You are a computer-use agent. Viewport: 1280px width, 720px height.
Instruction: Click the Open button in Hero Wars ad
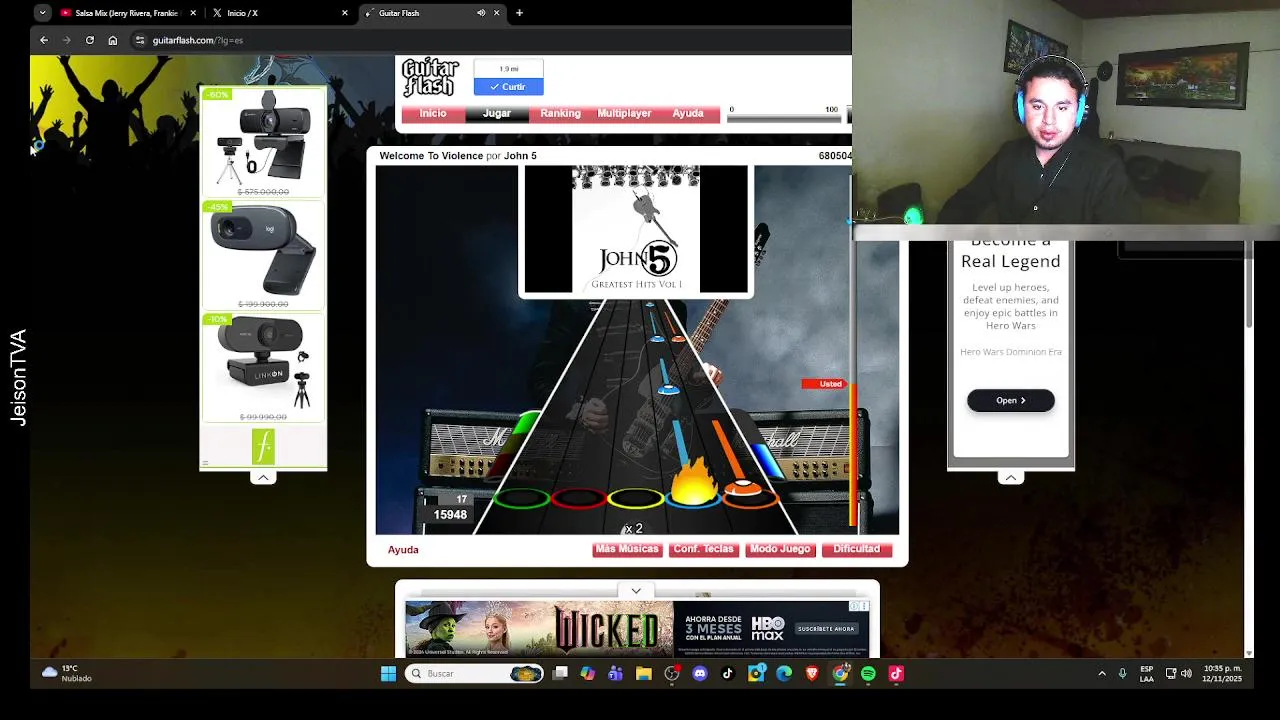click(1010, 400)
